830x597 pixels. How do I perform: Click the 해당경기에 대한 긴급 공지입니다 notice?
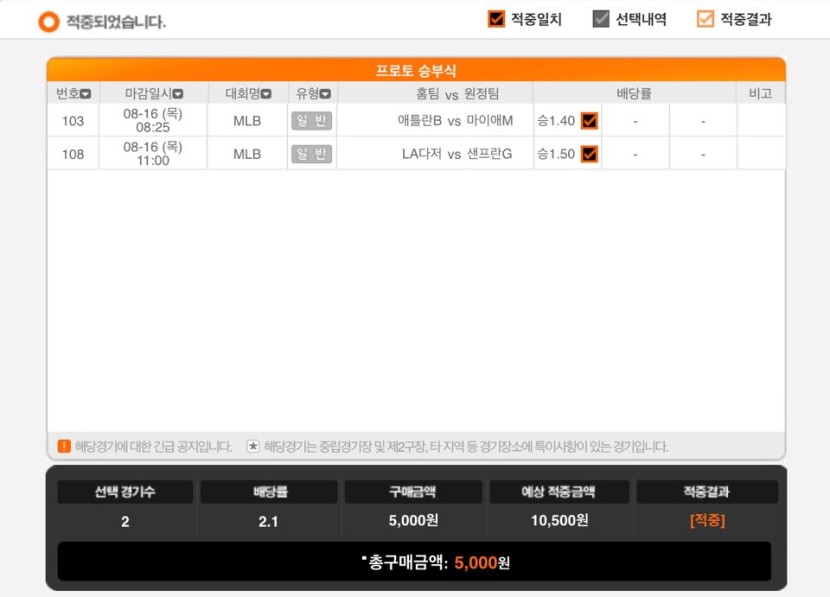(154, 446)
